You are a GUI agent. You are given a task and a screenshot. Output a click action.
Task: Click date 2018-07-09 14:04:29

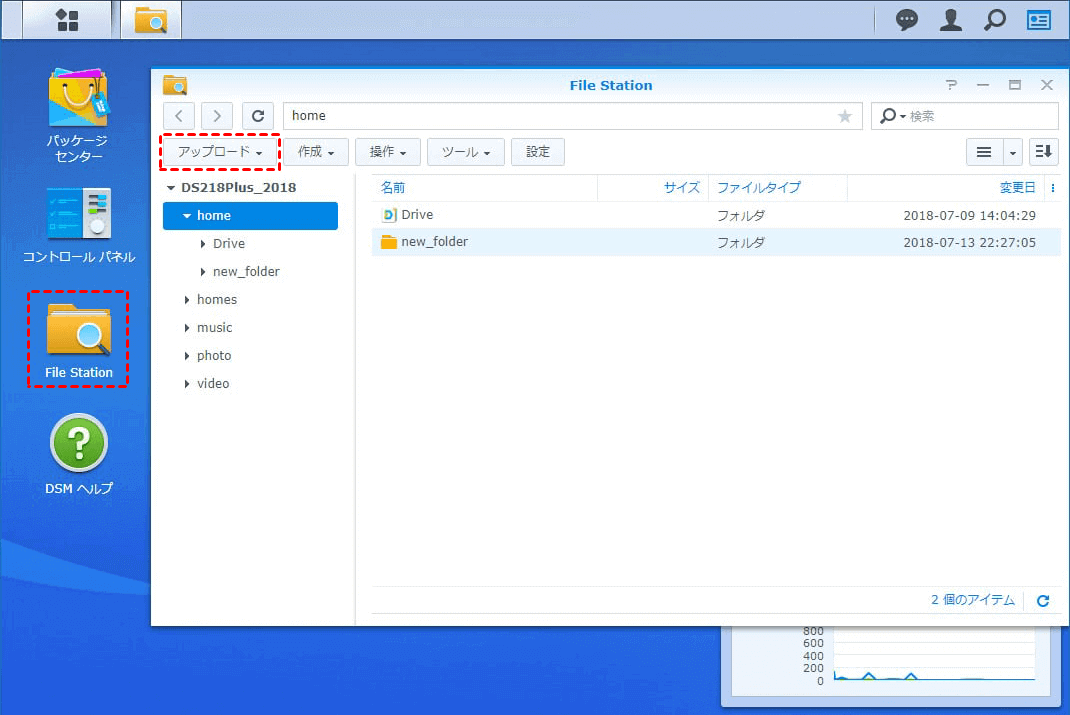pos(969,216)
